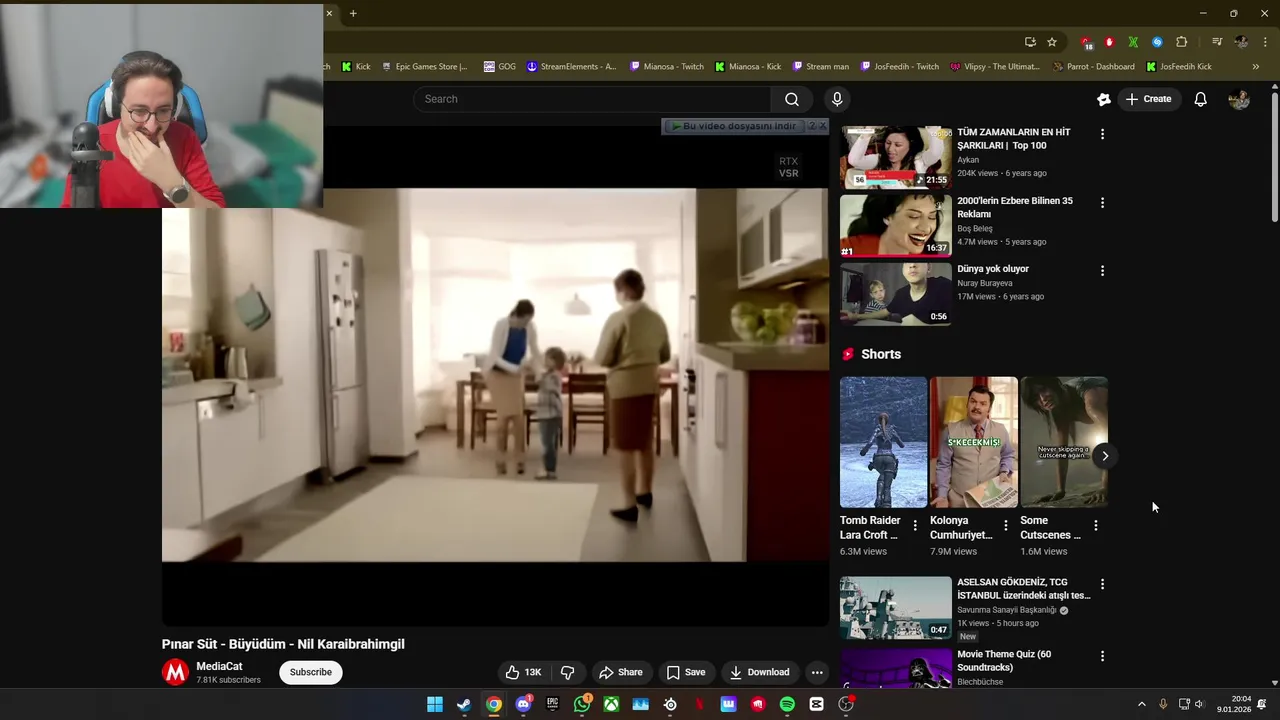Open the Dünya yok oluyor video thumbnail
Screen dimensions: 1280x720
[895, 294]
